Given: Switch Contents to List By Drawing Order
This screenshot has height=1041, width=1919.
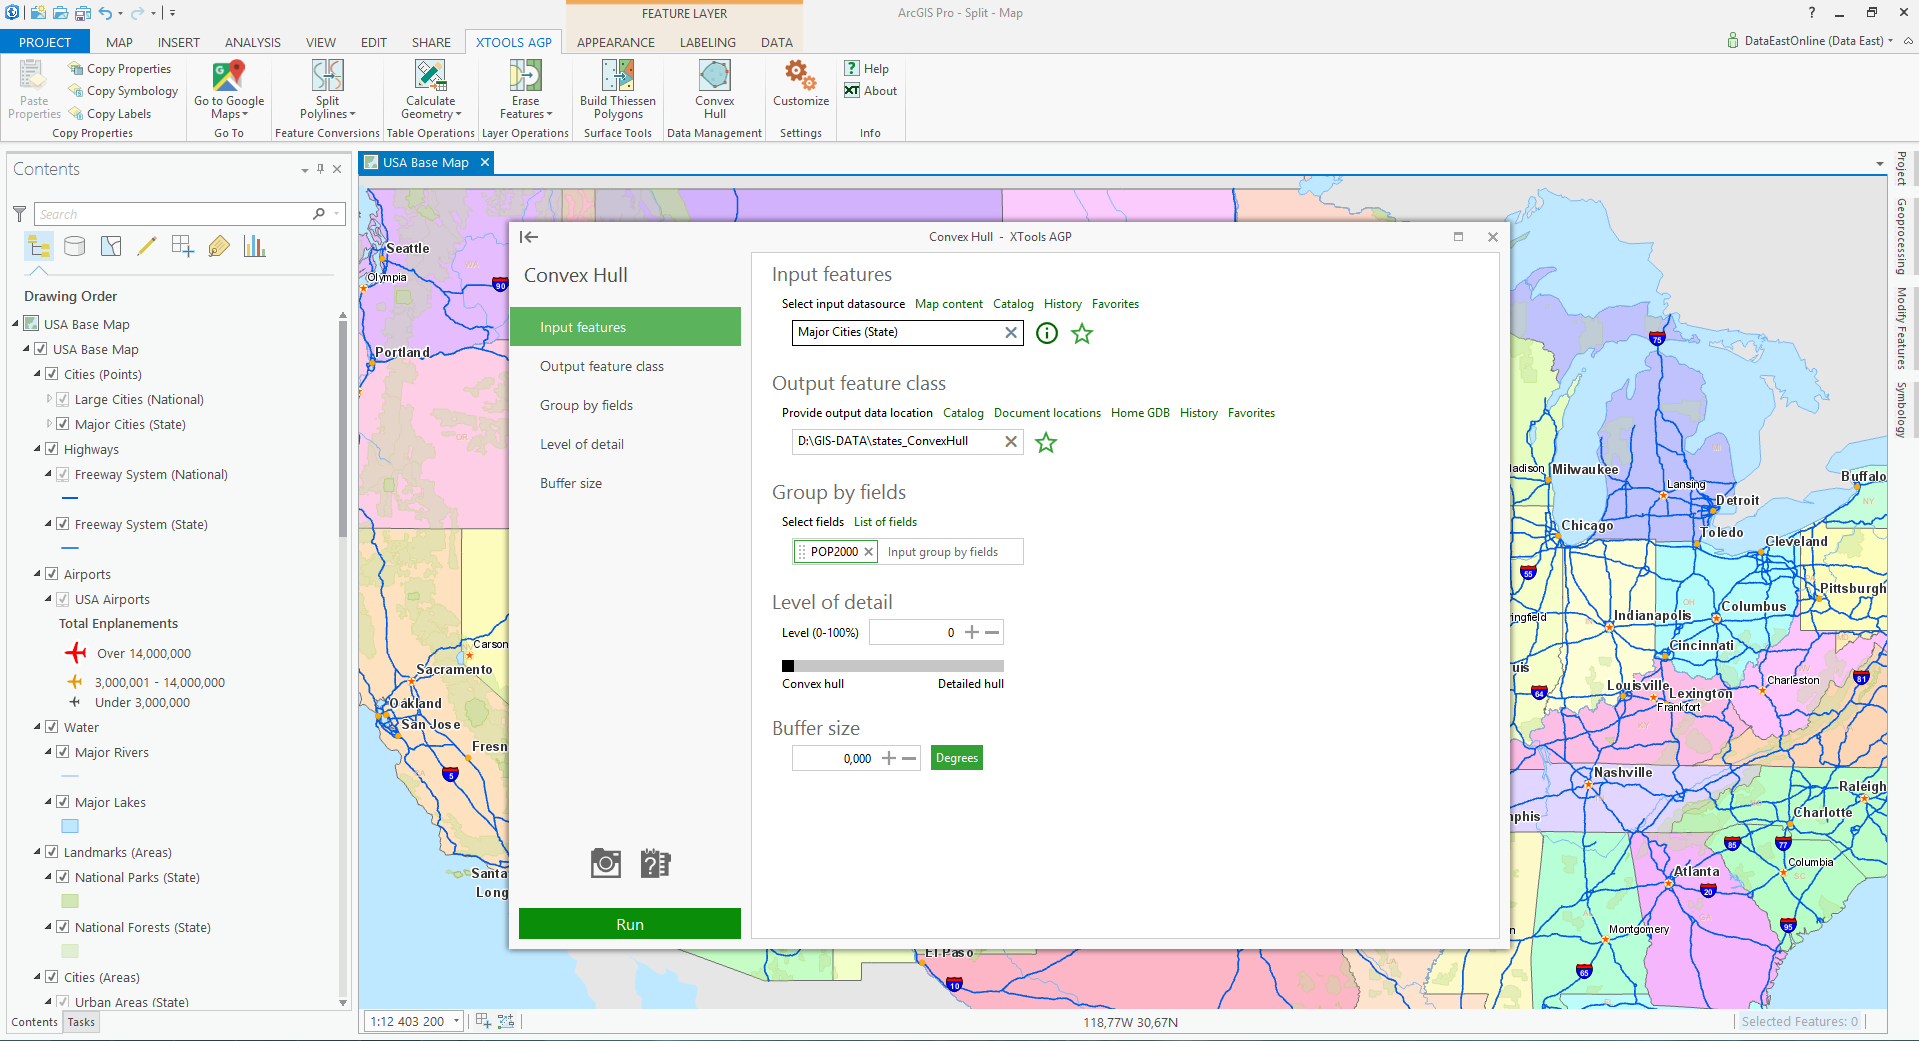Looking at the screenshot, I should [x=39, y=246].
